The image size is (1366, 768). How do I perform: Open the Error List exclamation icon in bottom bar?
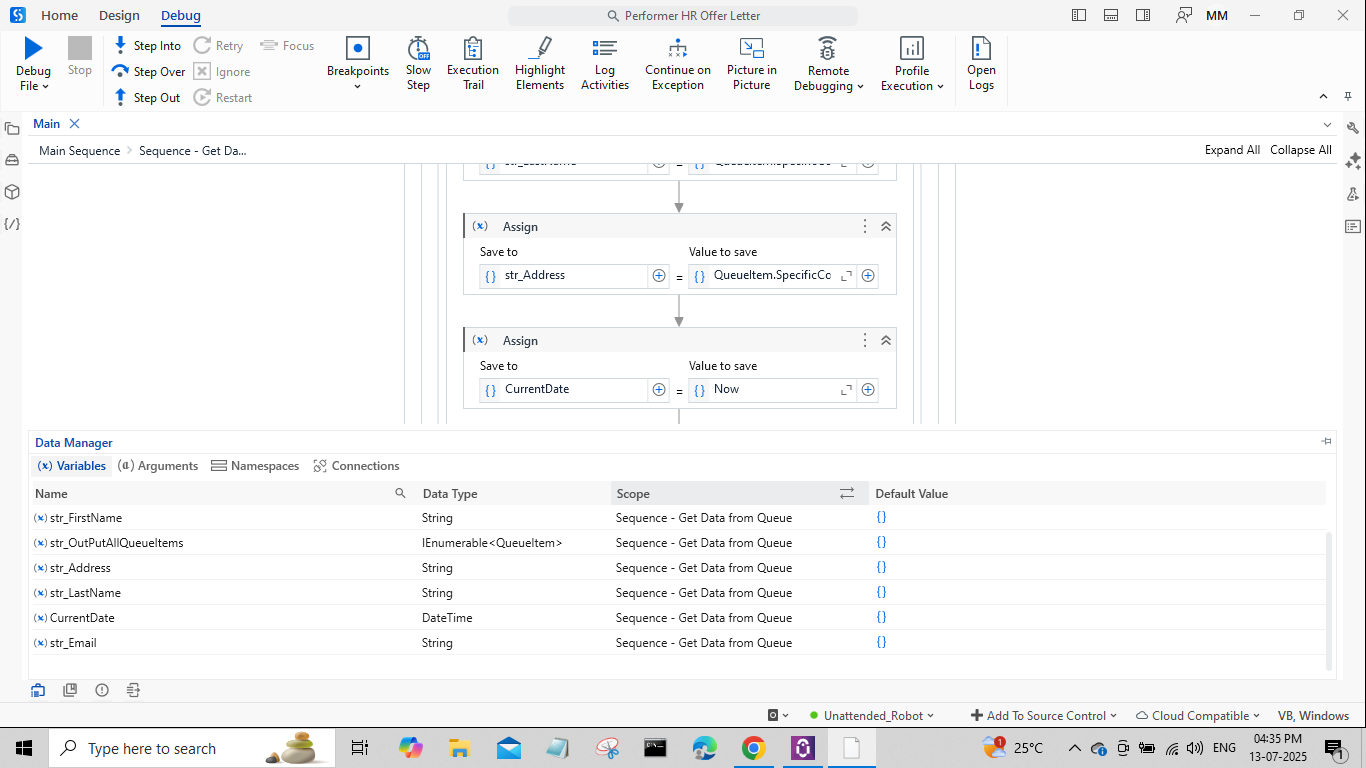click(102, 690)
